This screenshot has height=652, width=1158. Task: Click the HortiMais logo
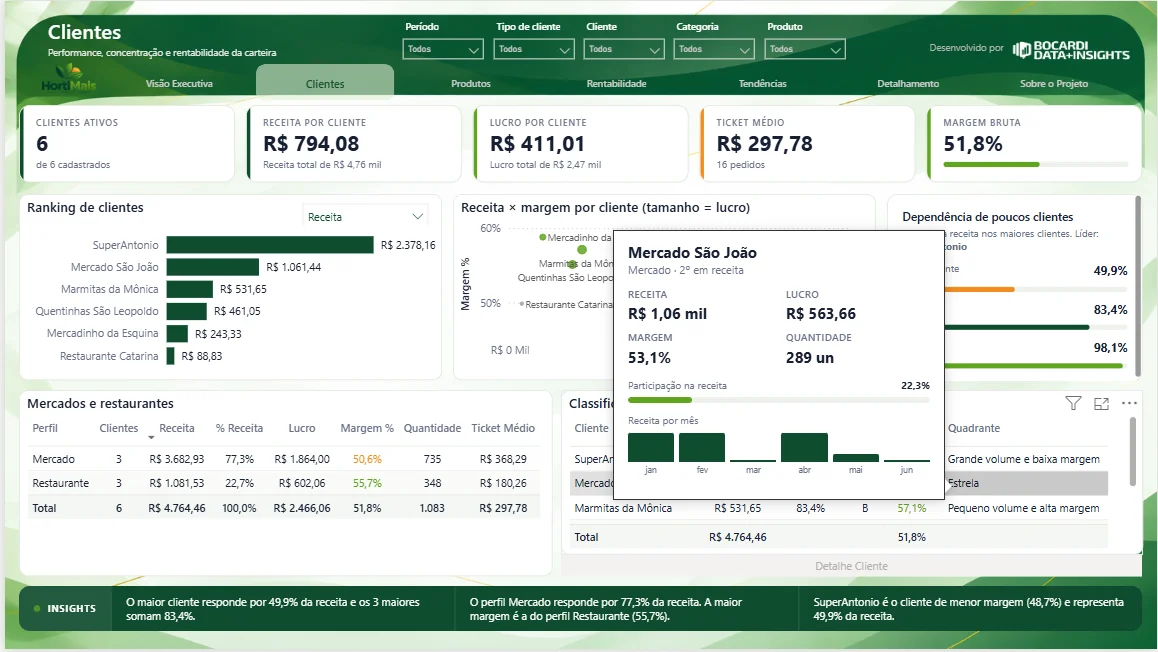pos(69,78)
